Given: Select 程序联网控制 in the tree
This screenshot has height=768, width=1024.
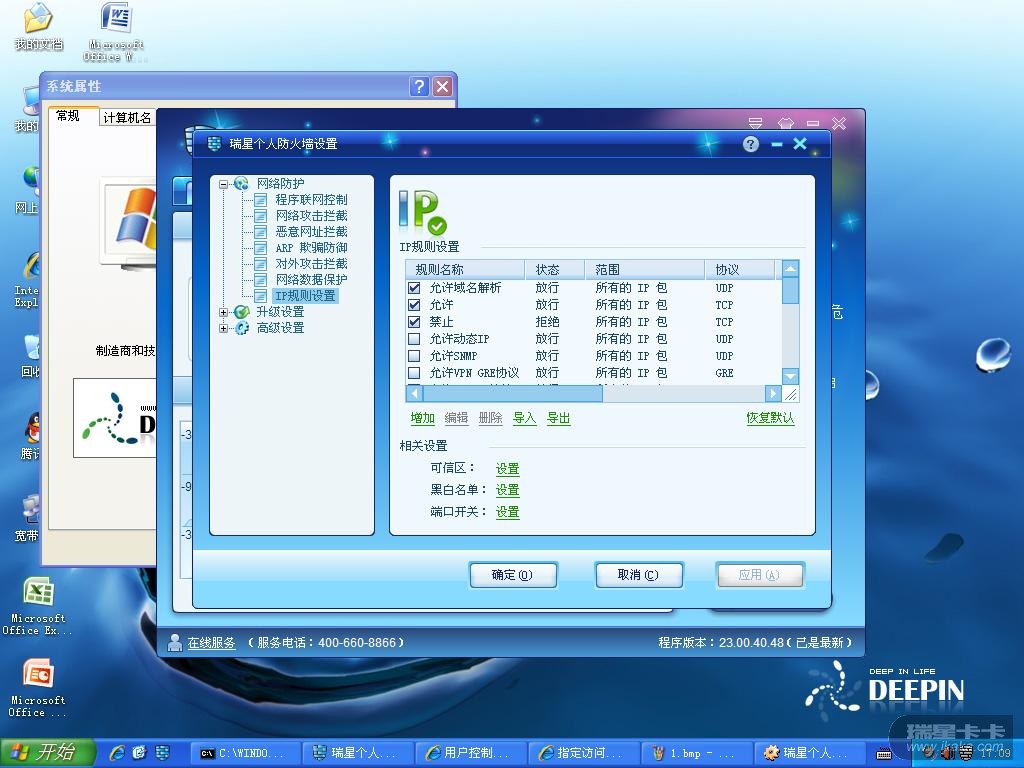Looking at the screenshot, I should coord(311,200).
